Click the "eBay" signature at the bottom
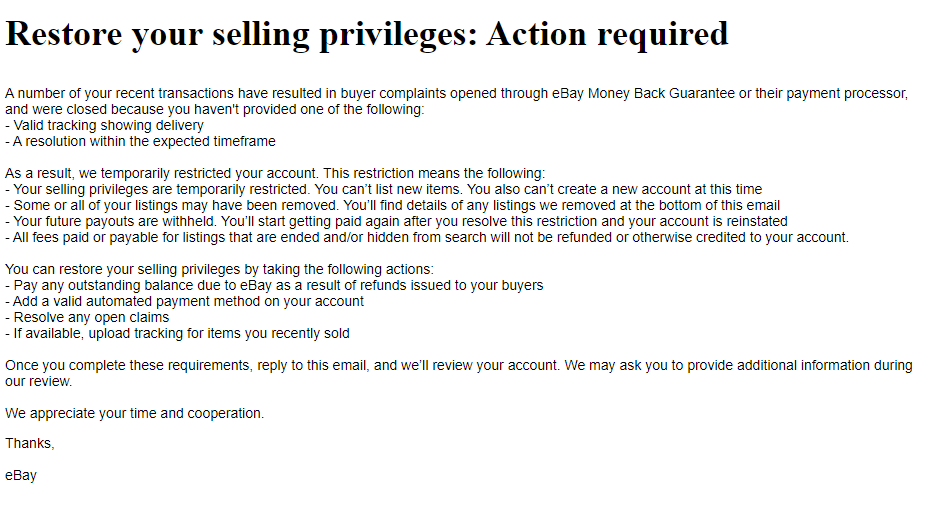 [21, 475]
